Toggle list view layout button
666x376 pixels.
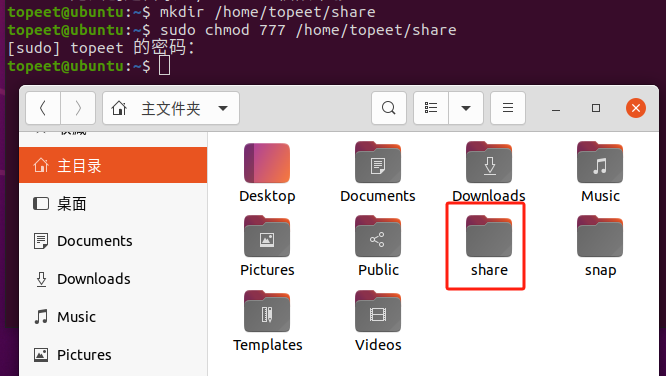(431, 108)
